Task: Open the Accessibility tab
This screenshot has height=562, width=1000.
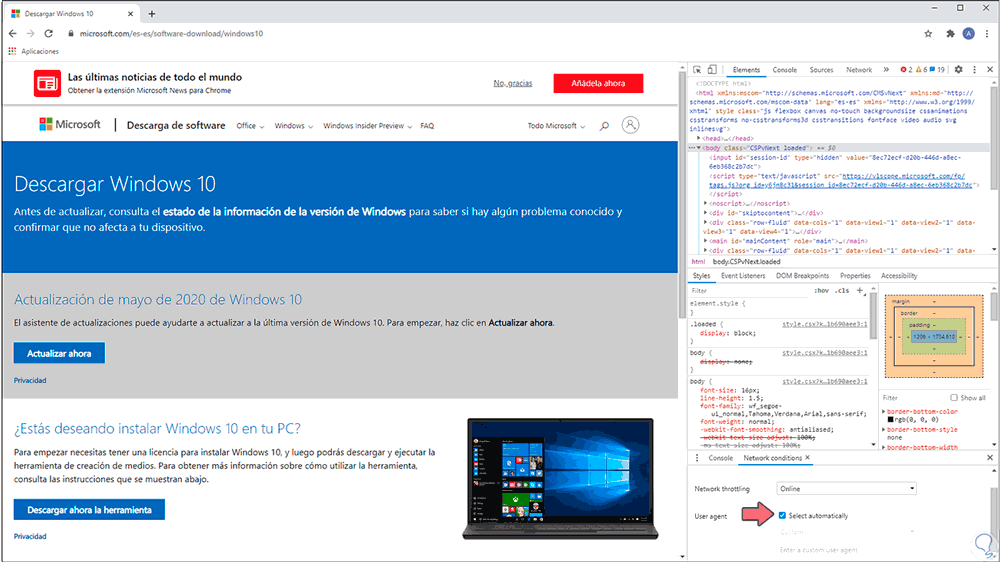Action: (899, 276)
